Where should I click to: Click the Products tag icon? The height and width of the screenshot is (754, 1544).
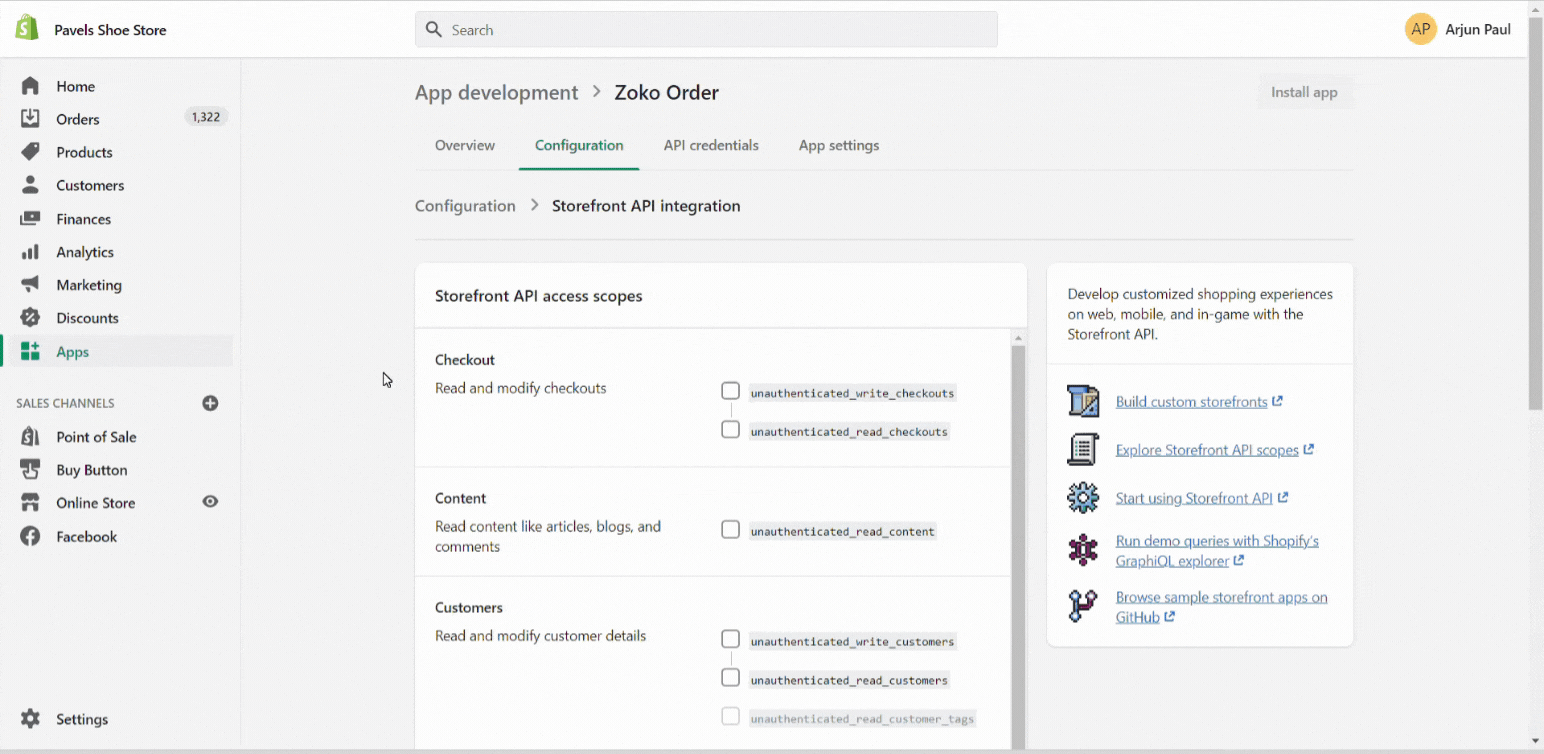[x=30, y=152]
